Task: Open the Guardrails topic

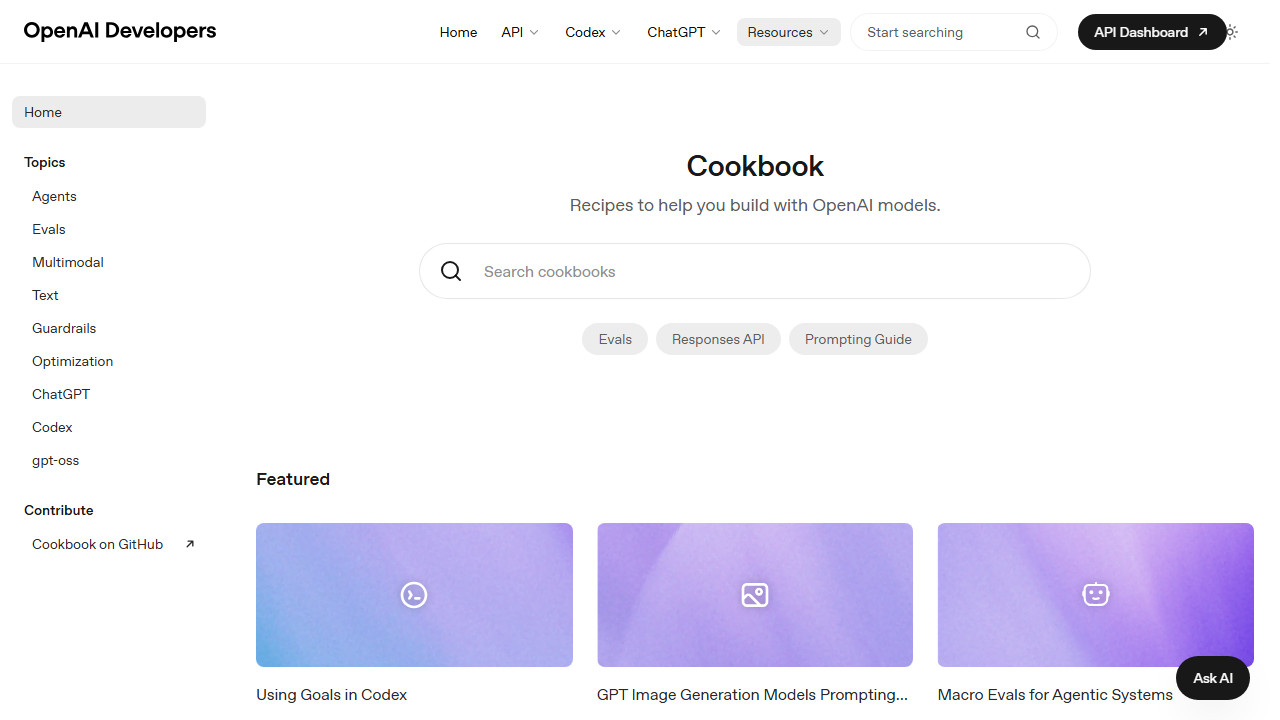Action: coord(64,328)
